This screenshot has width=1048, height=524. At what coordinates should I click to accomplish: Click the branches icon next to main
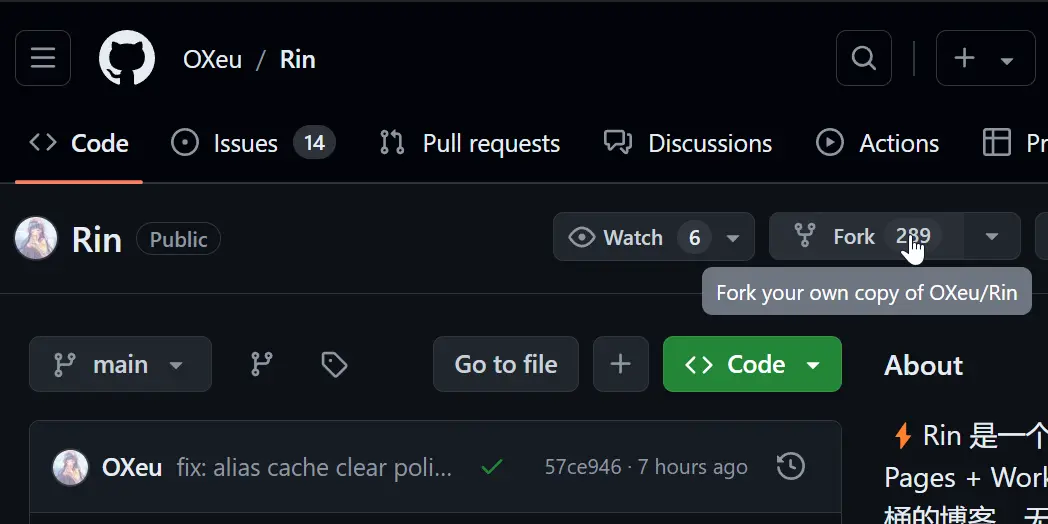(261, 364)
